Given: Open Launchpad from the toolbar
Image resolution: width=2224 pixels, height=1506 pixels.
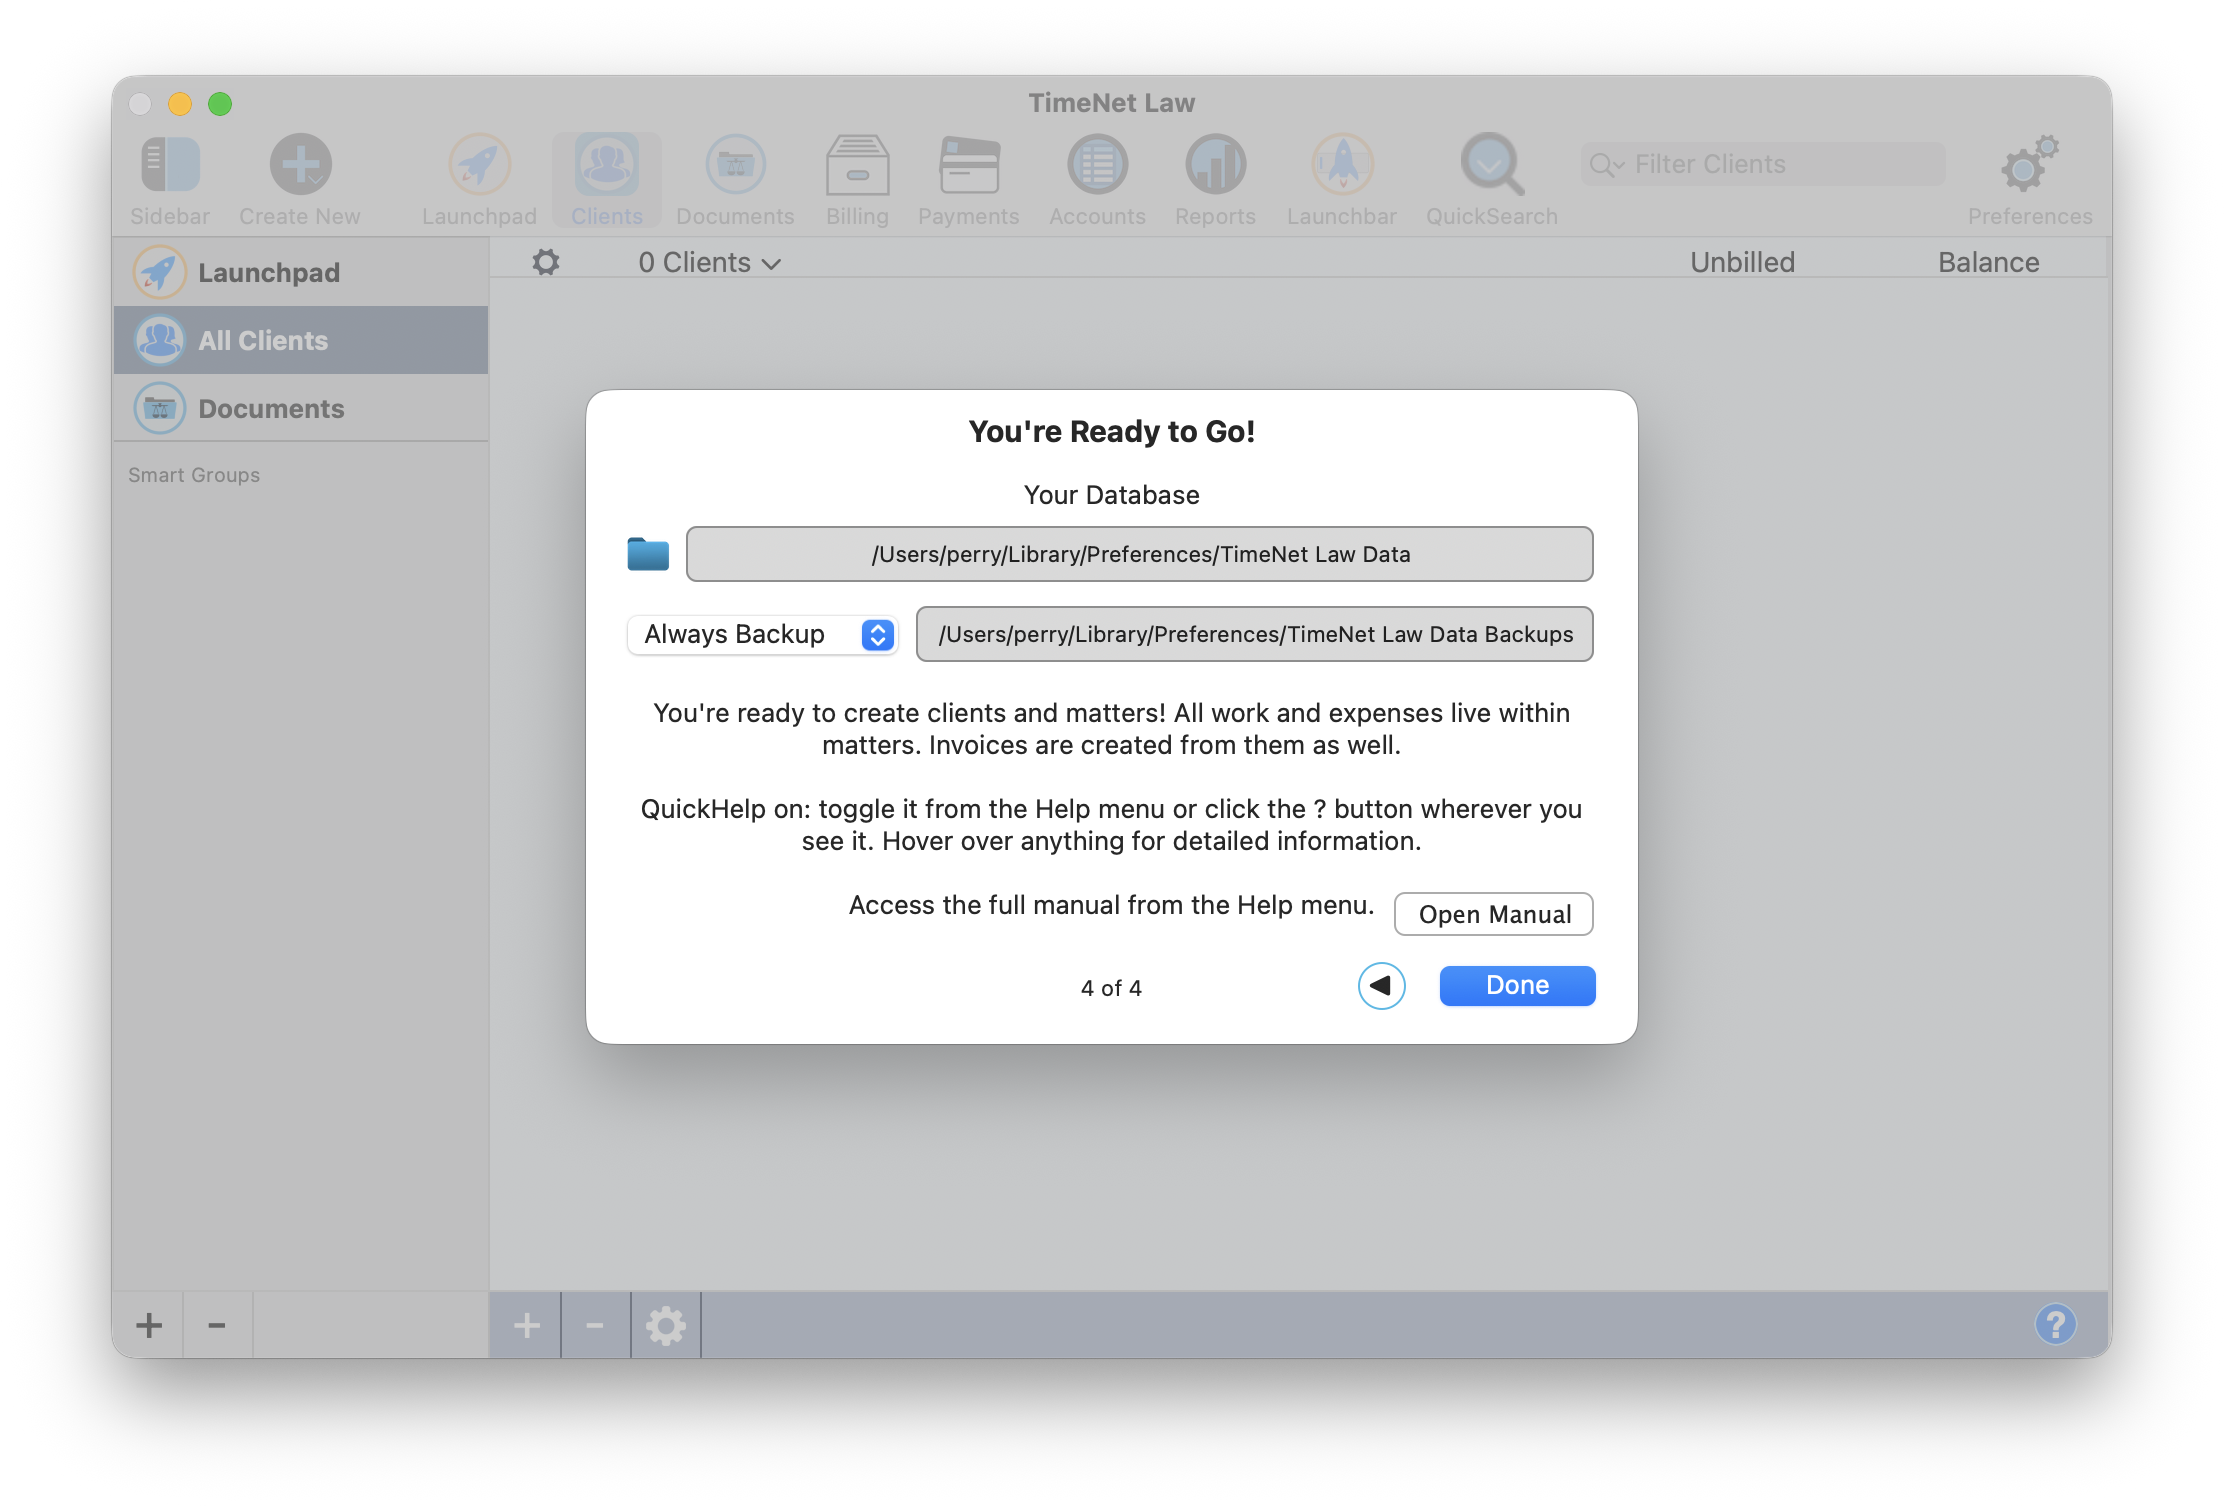Looking at the screenshot, I should pos(479,165).
